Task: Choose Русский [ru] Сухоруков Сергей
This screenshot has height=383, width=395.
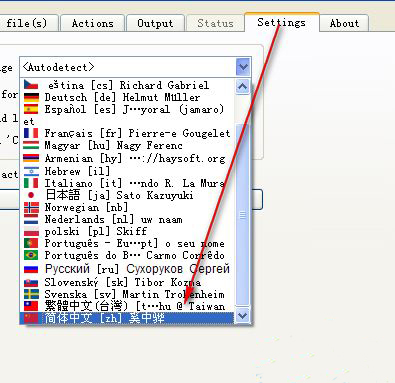Action: [x=128, y=269]
